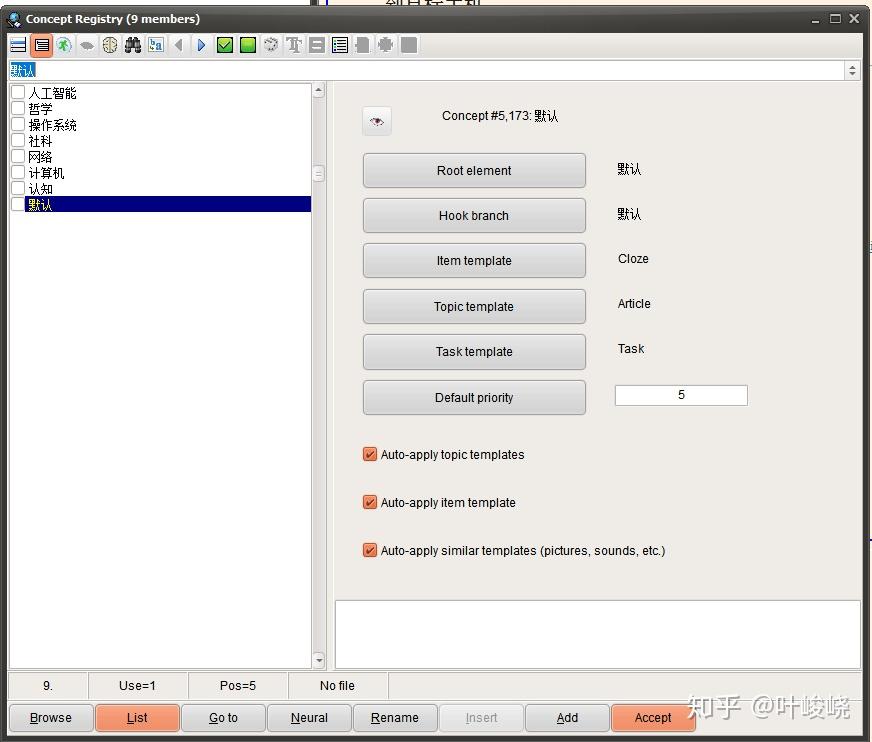Click the Browse button at bottom

(x=51, y=718)
